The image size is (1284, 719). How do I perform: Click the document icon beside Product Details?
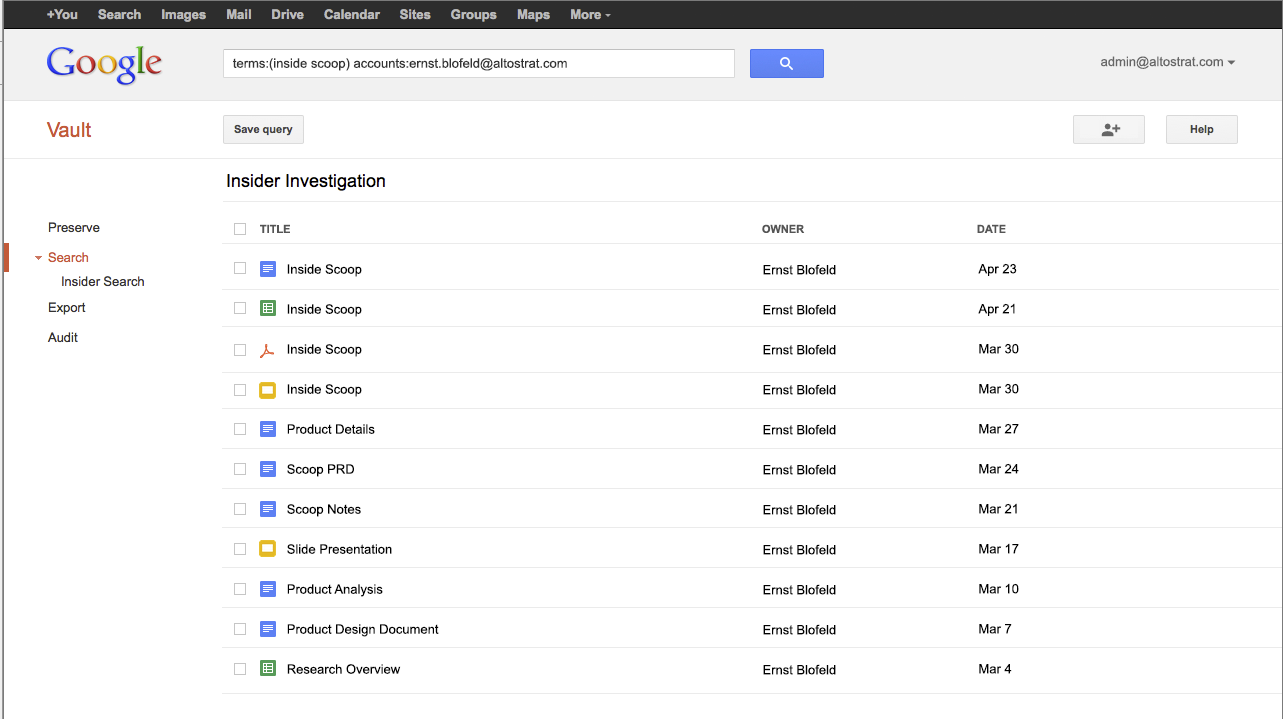267,429
